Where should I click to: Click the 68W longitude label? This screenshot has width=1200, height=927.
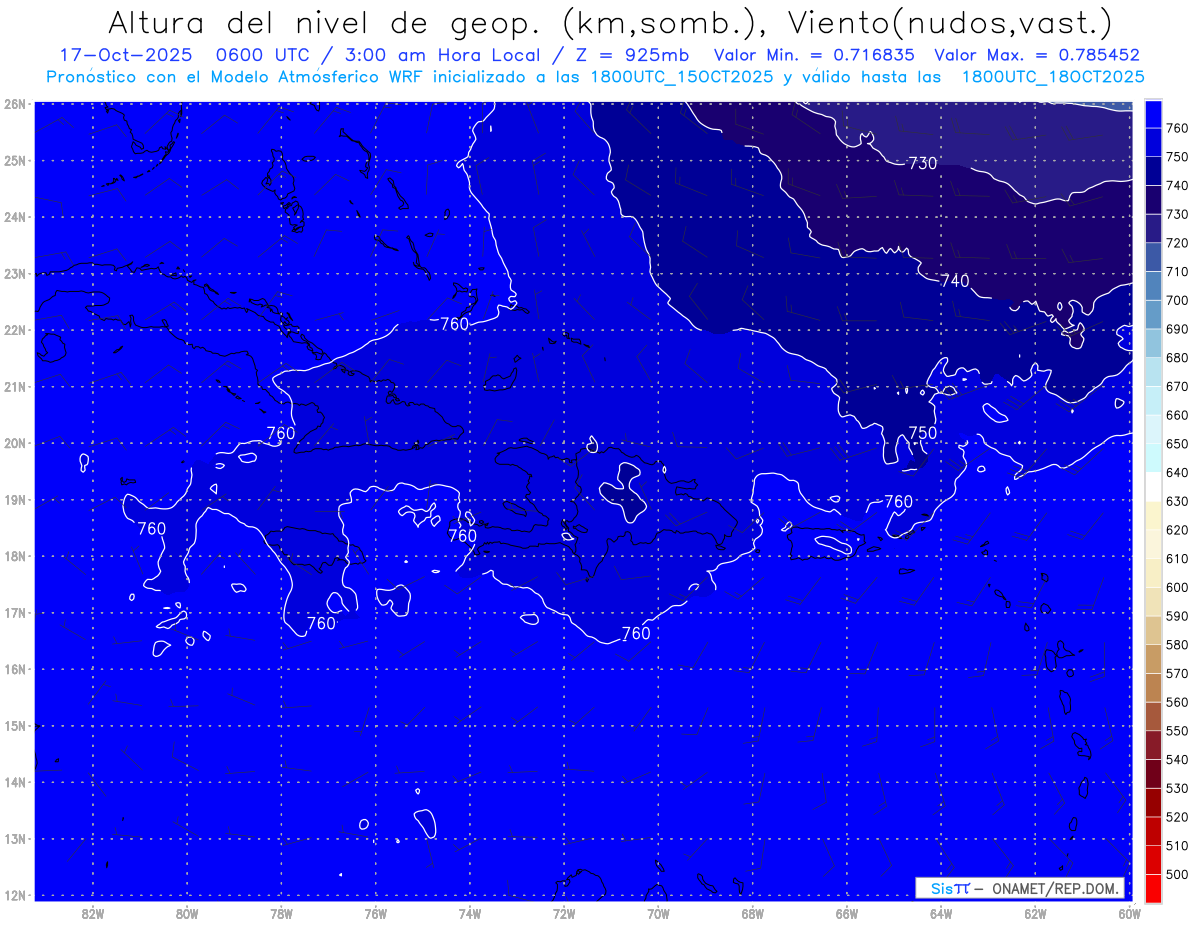pyautogui.click(x=752, y=913)
